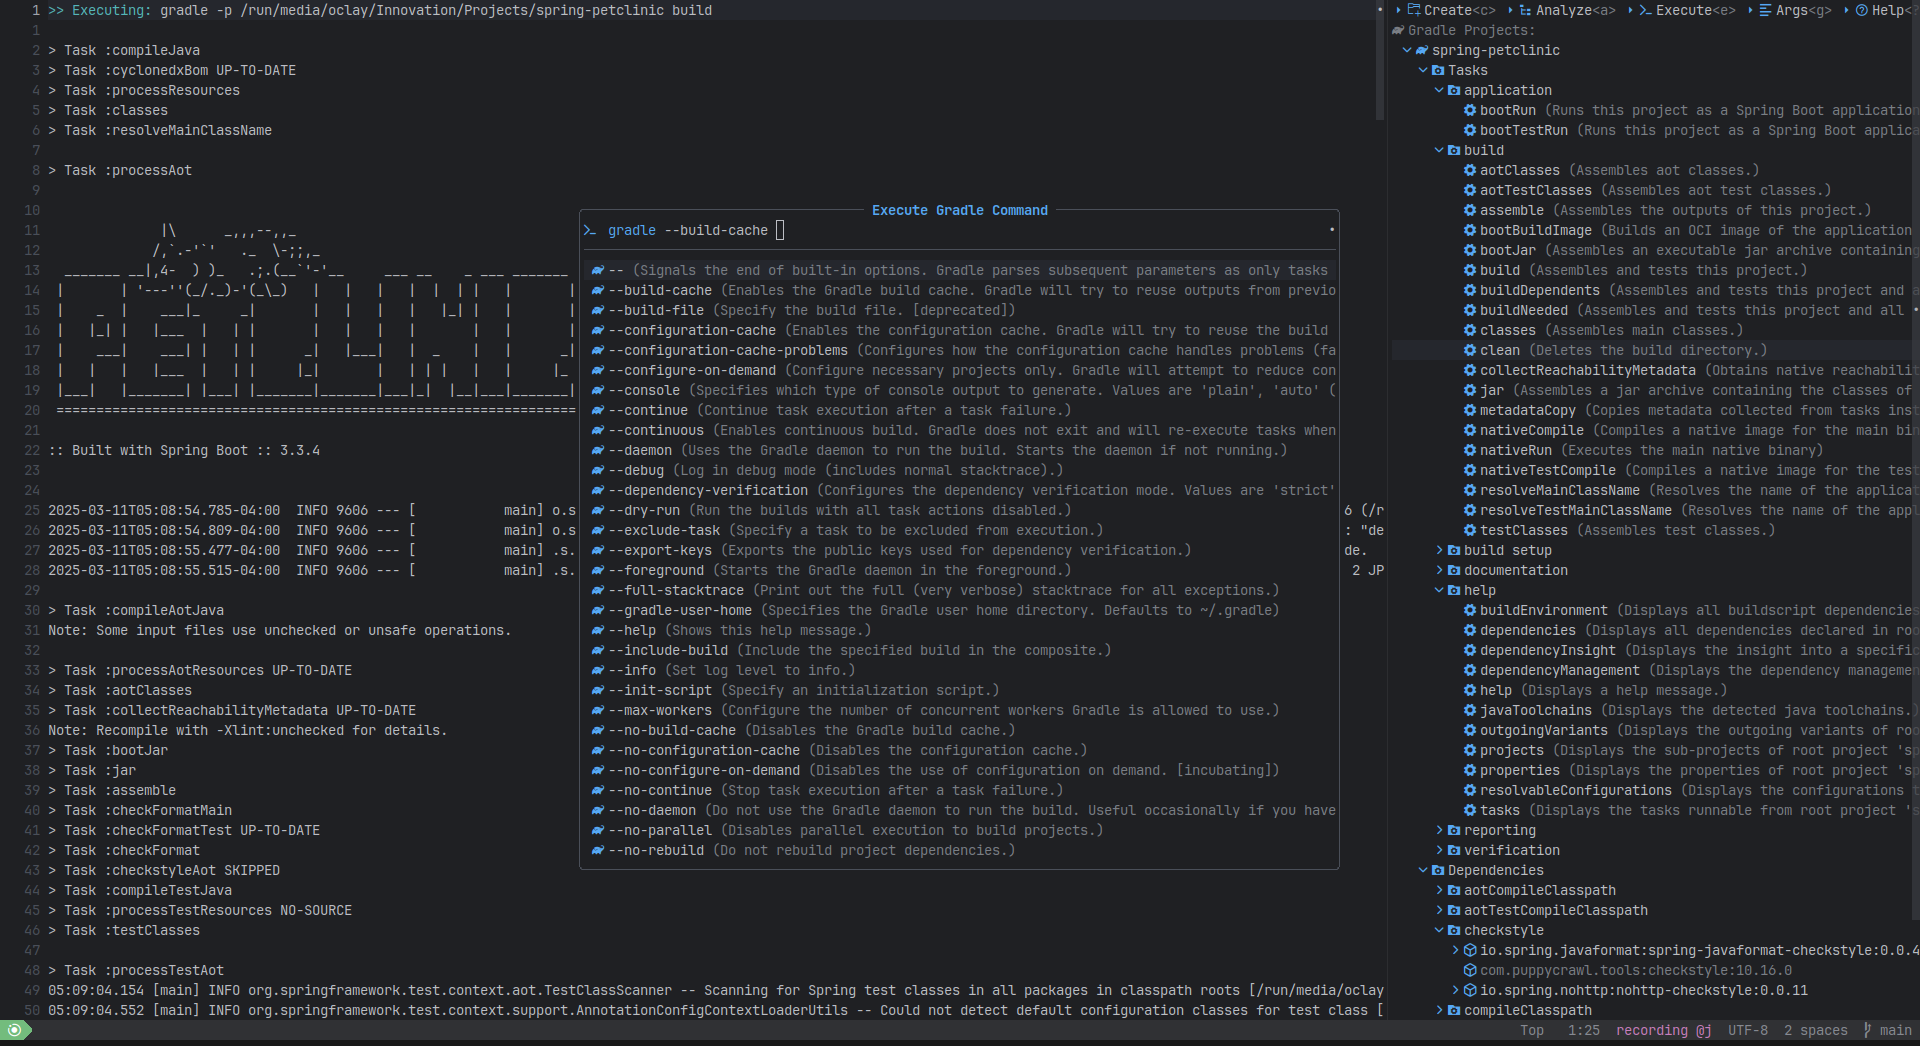
Task: Expand the verification group
Action: click(1440, 850)
